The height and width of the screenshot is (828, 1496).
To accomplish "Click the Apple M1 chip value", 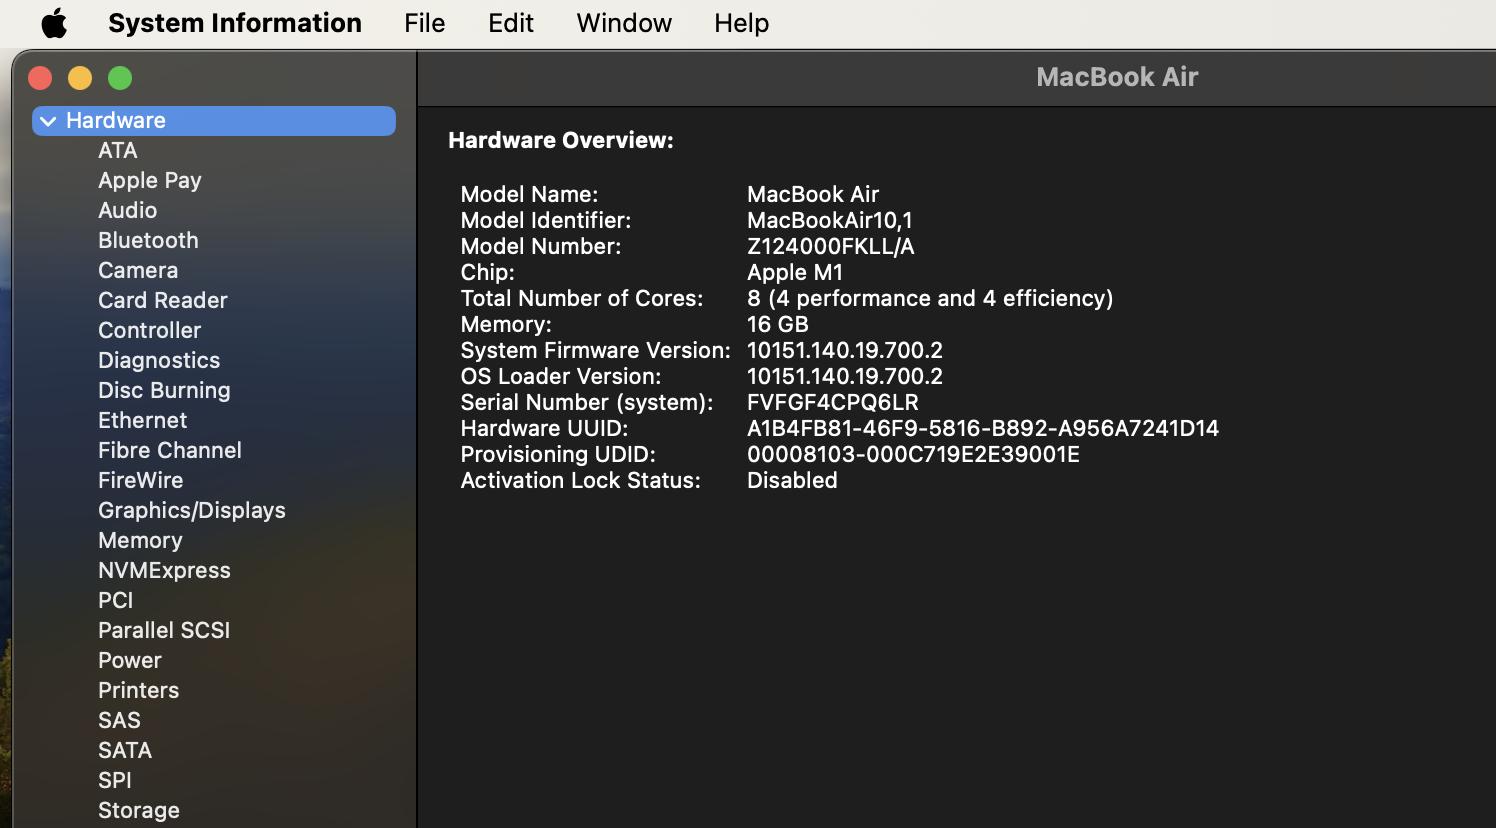I will pyautogui.click(x=795, y=272).
